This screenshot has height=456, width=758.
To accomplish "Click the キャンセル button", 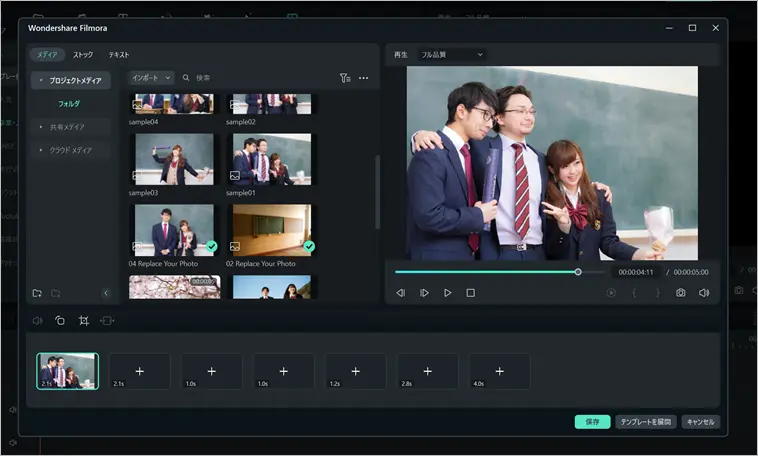I will [701, 422].
